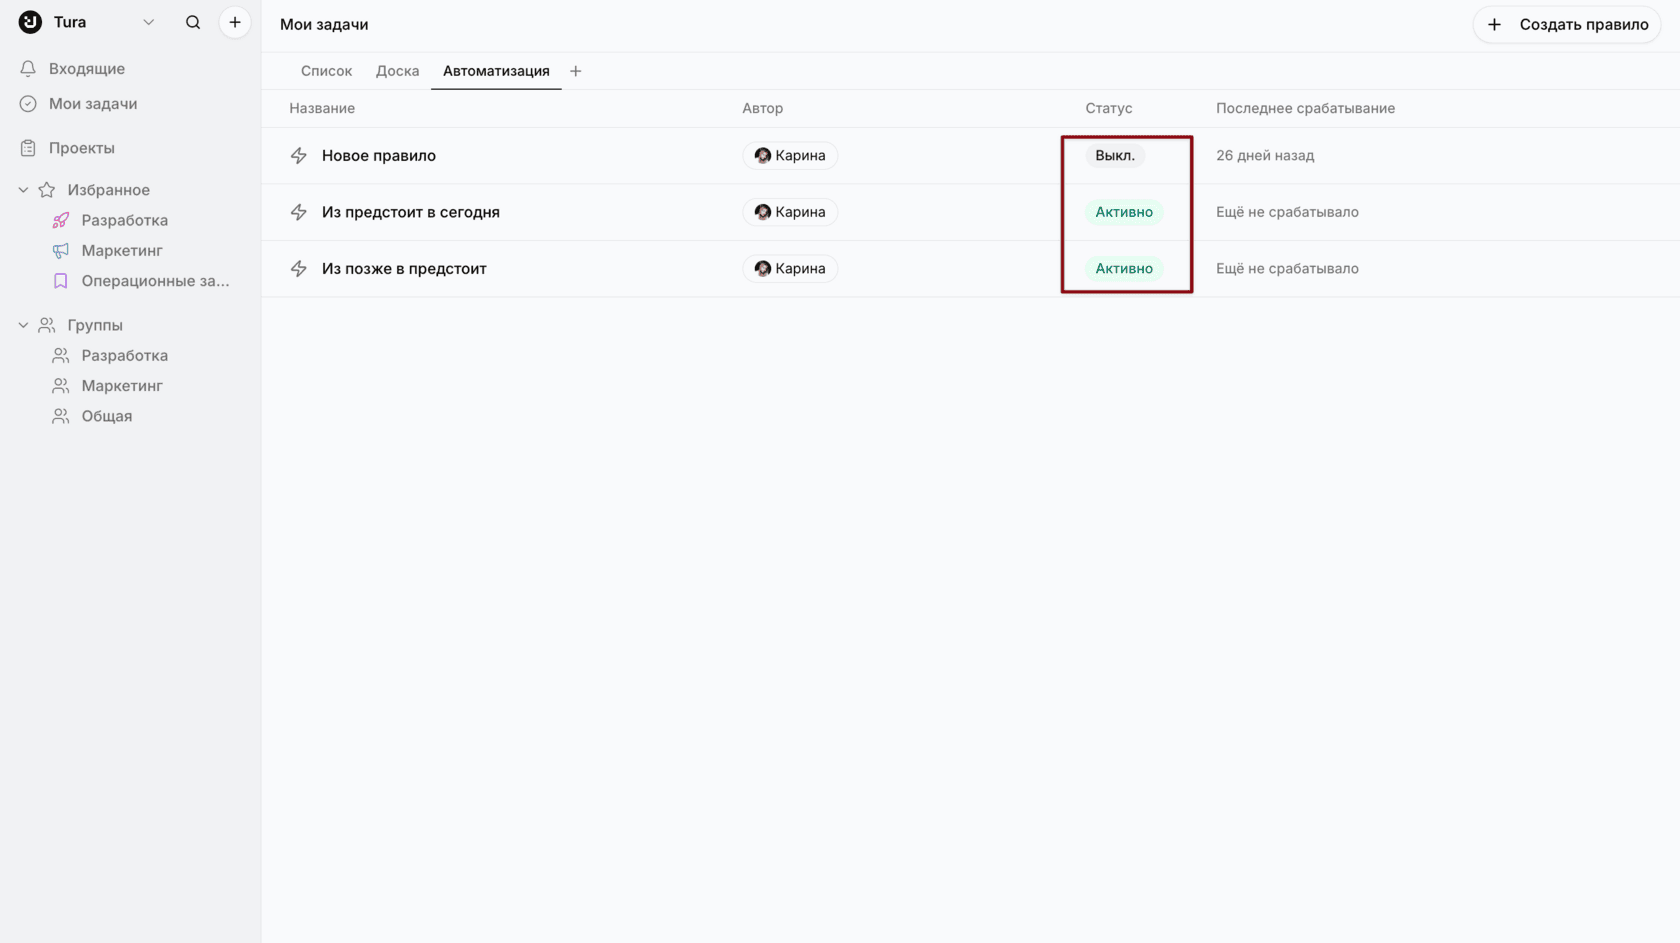Open favorite project Разработка
This screenshot has height=943, width=1680.
click(125, 220)
